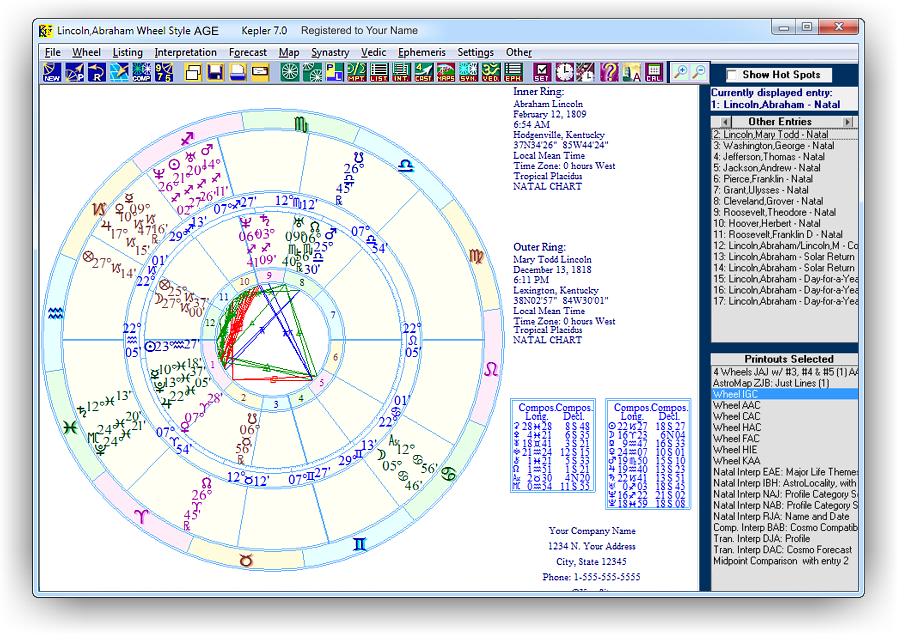This screenshot has height=634, width=897.
Task: Click the atlas A toolbar icon
Action: pos(631,73)
